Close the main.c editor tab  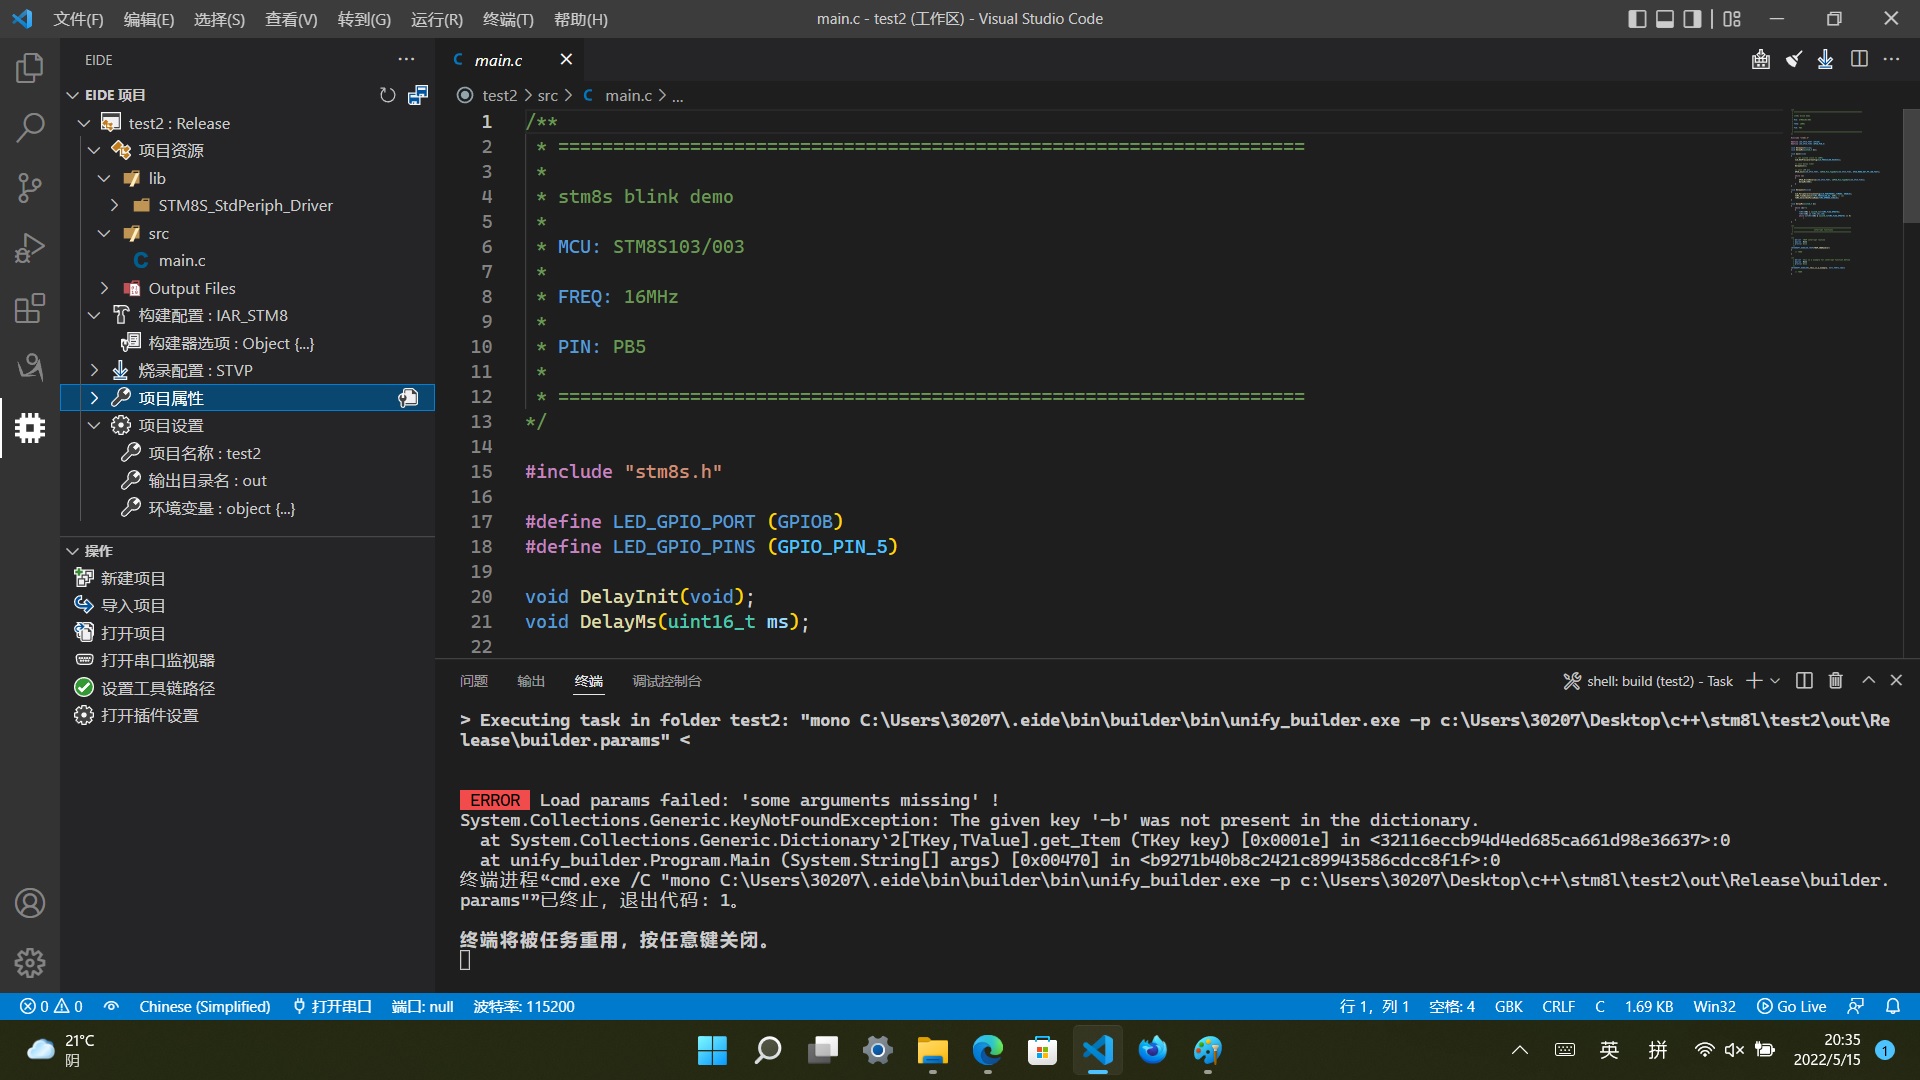click(x=566, y=60)
